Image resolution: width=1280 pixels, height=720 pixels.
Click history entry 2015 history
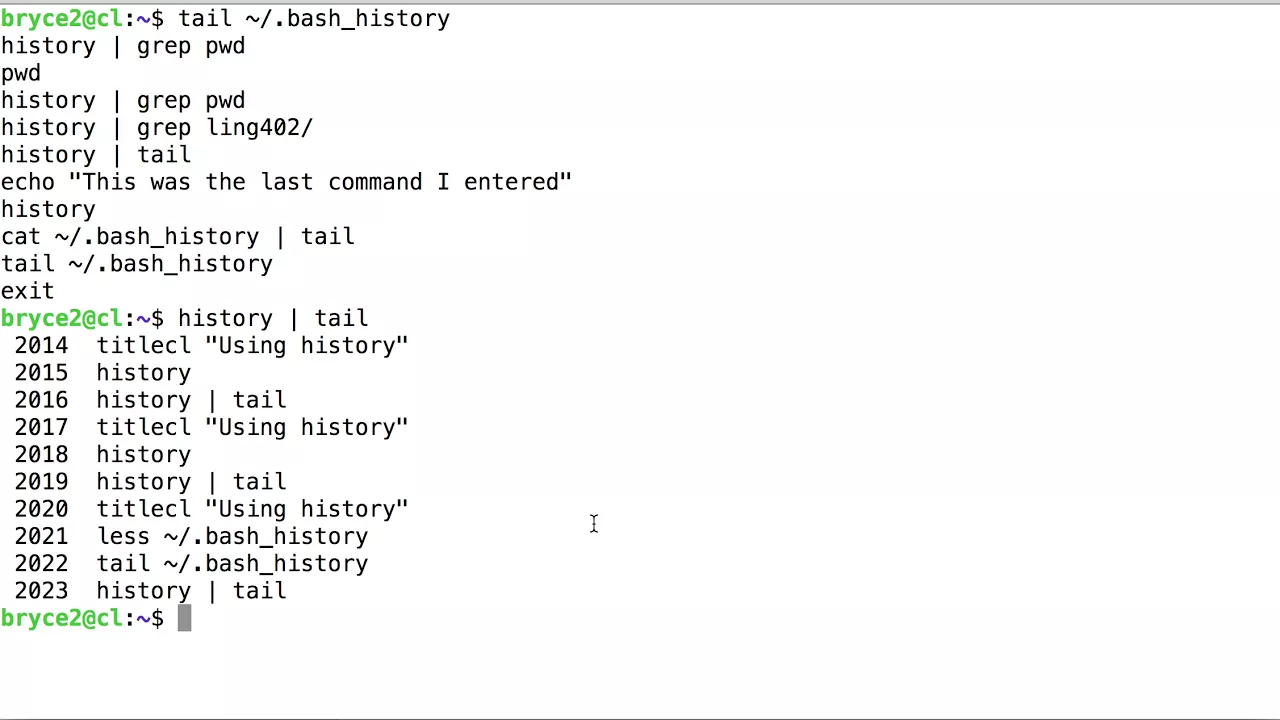[x=103, y=373]
